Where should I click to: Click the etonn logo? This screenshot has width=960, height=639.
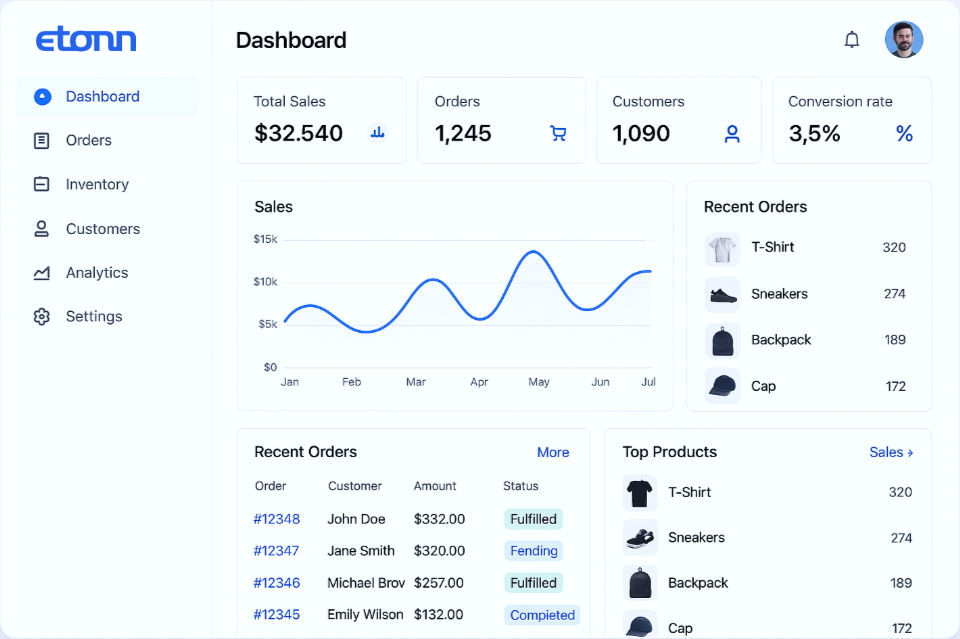pyautogui.click(x=86, y=39)
